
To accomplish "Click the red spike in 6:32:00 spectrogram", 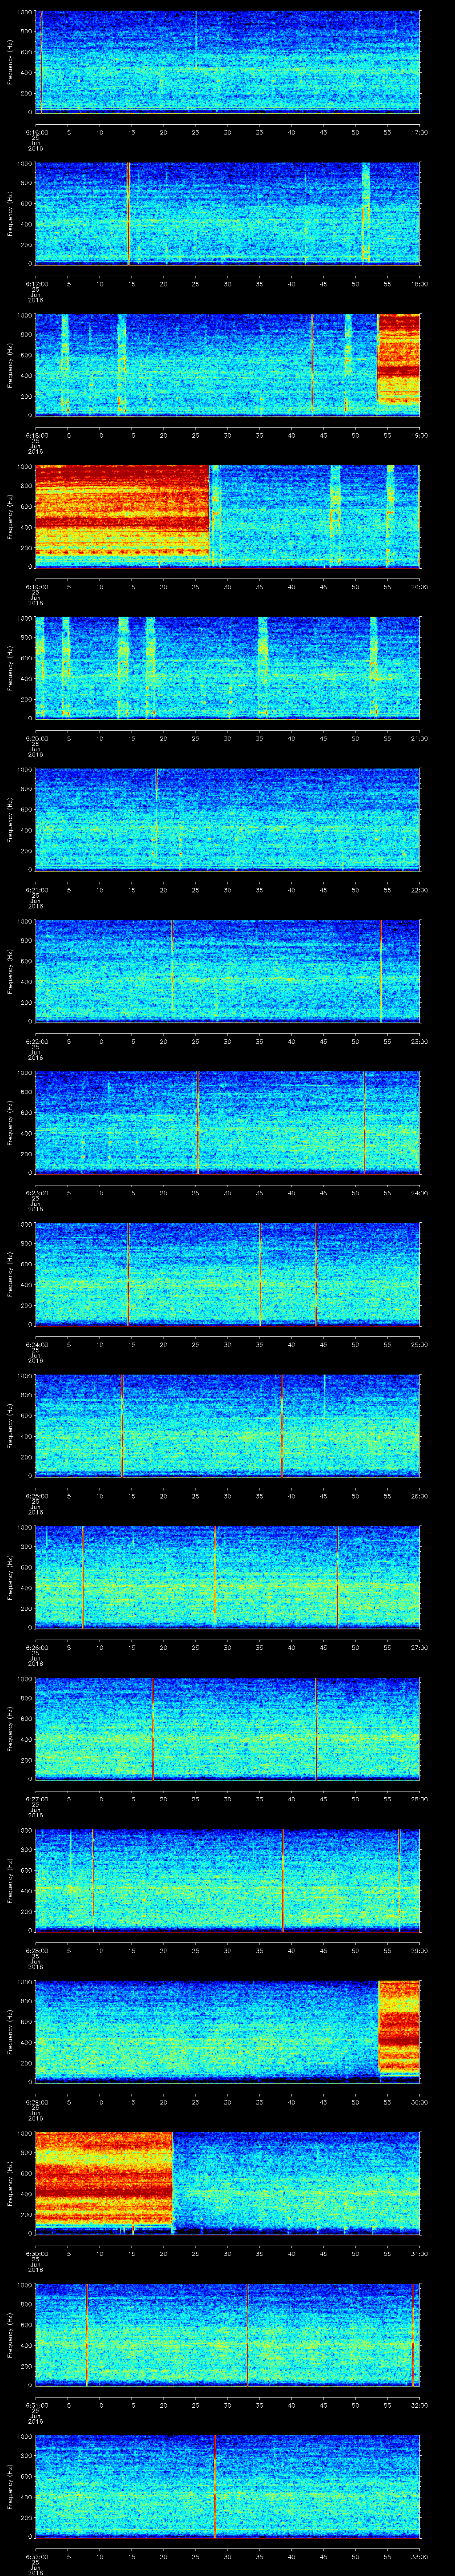I will [215, 2486].
